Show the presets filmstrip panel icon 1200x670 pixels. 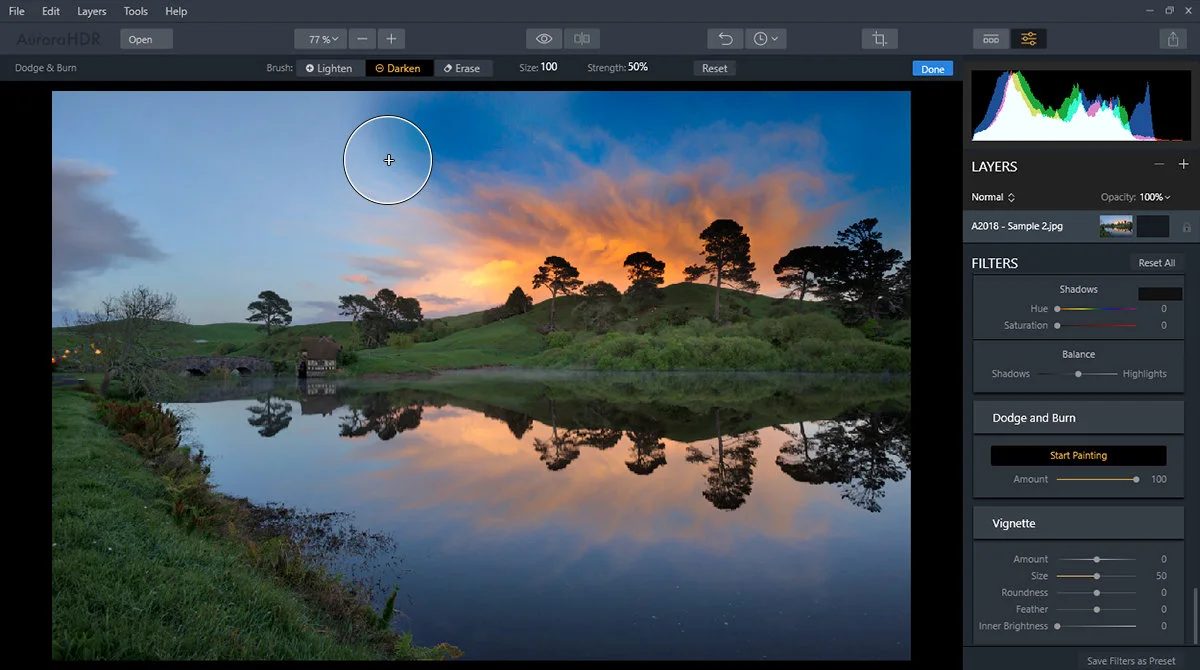(991, 39)
